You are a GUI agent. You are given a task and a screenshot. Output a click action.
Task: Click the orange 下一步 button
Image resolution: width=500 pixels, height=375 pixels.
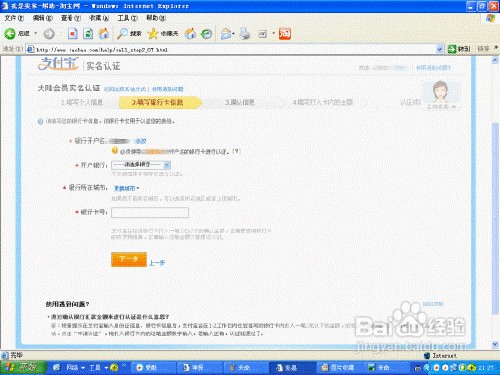point(129,259)
